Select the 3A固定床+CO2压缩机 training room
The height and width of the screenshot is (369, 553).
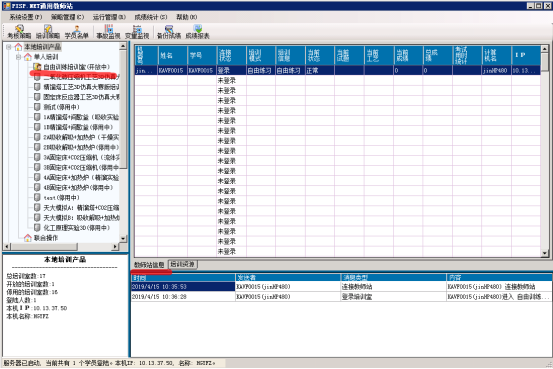(81, 157)
